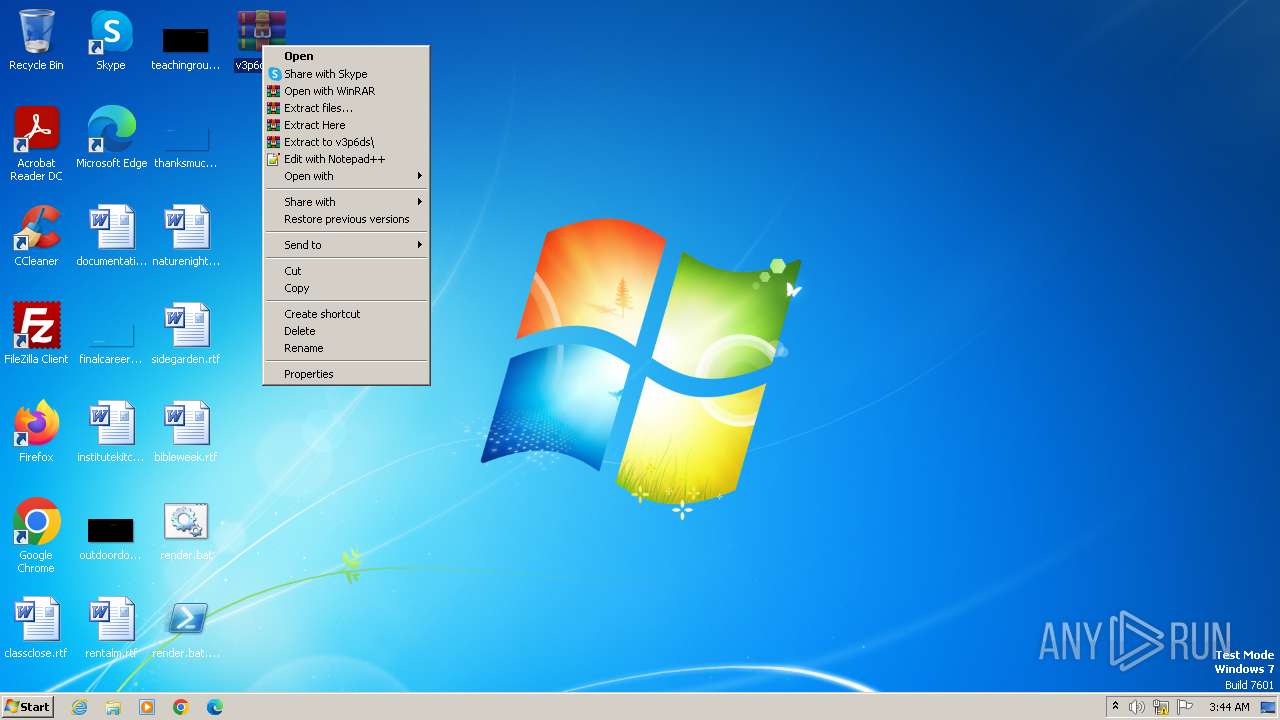Choose Copy in the context menu
Screen dimensions: 1280x720
(x=346, y=288)
